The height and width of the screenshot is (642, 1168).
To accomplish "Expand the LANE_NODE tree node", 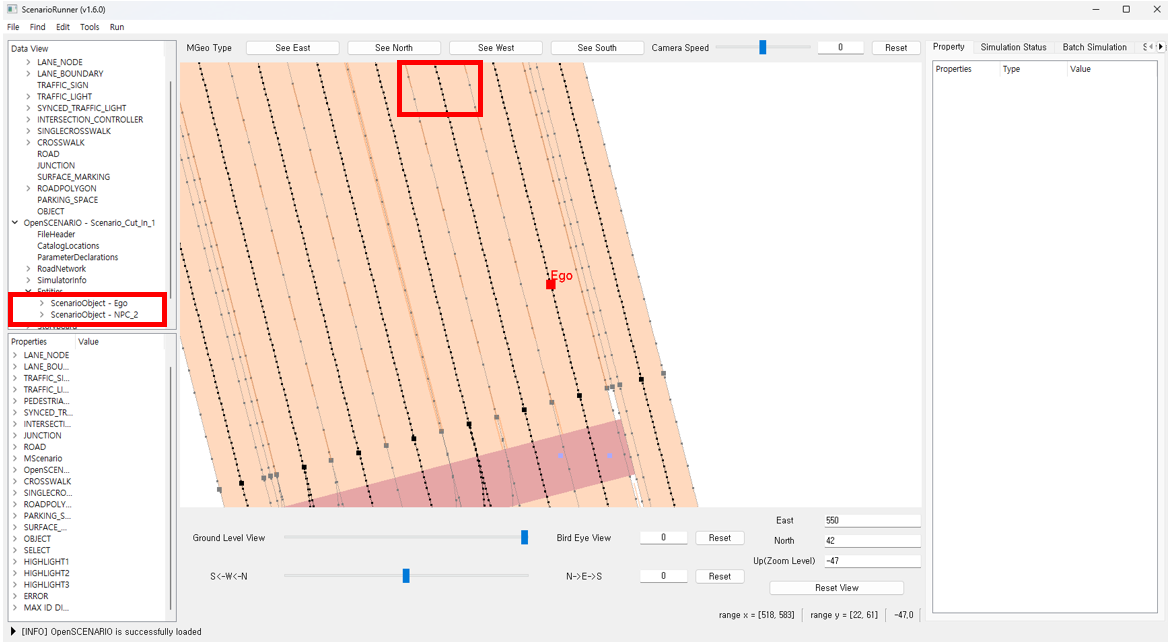I will tap(28, 62).
